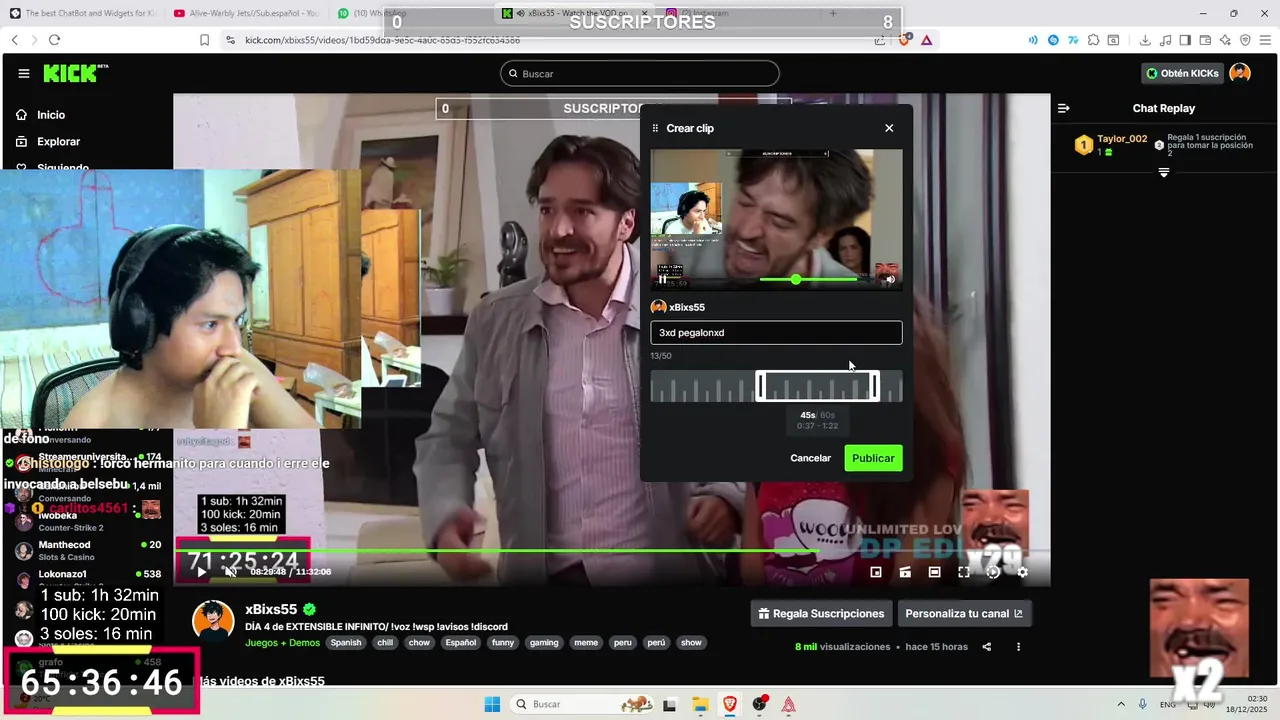Open Brave Leo AI assistant

coord(1225,40)
